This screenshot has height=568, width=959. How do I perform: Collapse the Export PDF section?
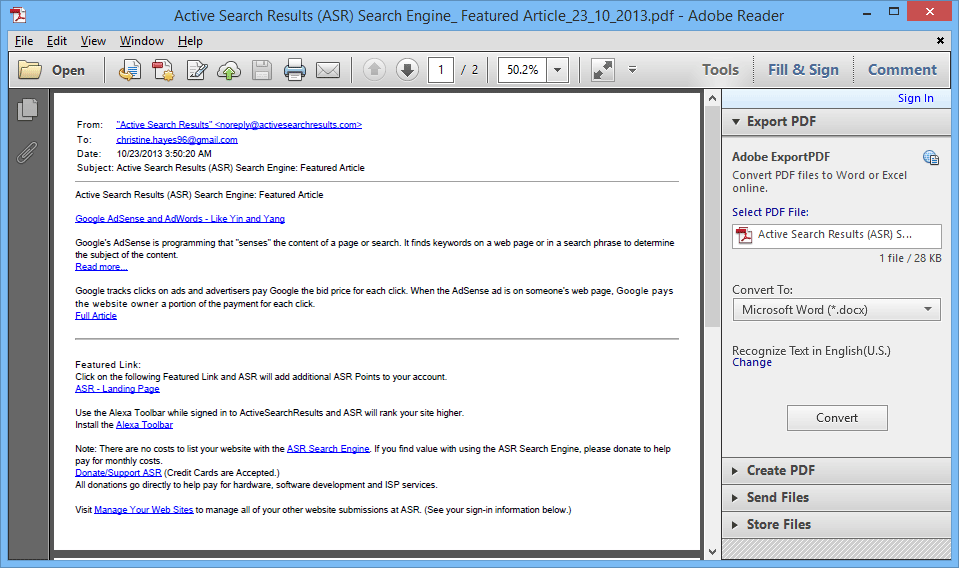736,121
